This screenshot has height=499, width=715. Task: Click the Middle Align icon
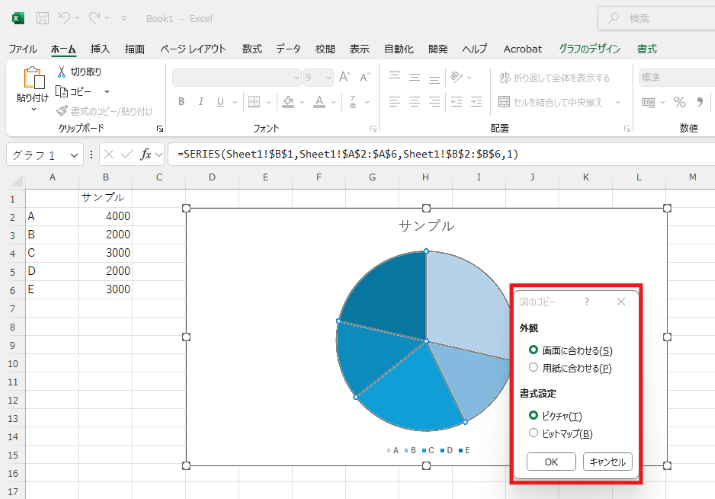coord(414,77)
